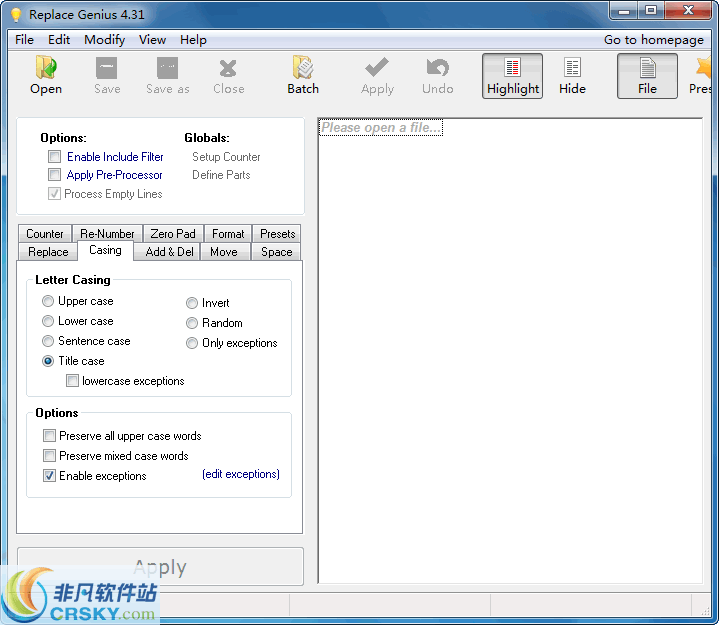Switch to the Zero Pad tab
Screen dimensions: 719x625
pyautogui.click(x=173, y=234)
